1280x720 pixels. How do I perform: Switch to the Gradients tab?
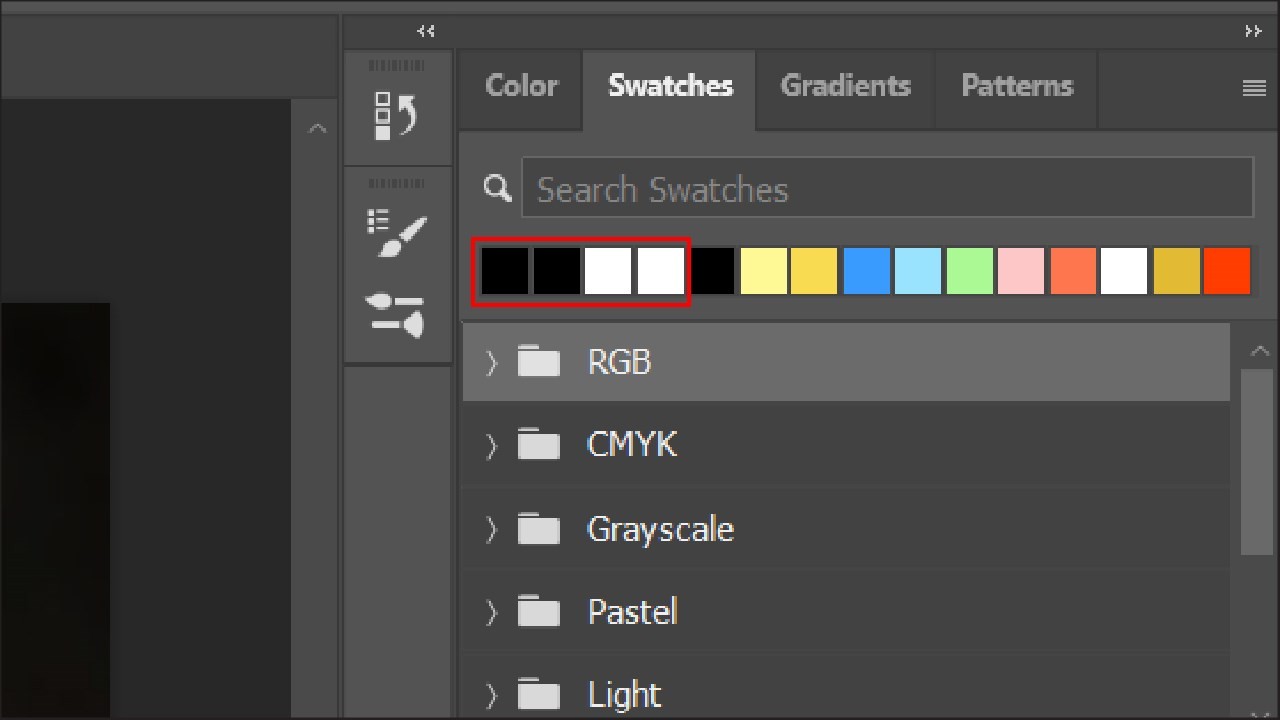point(845,87)
